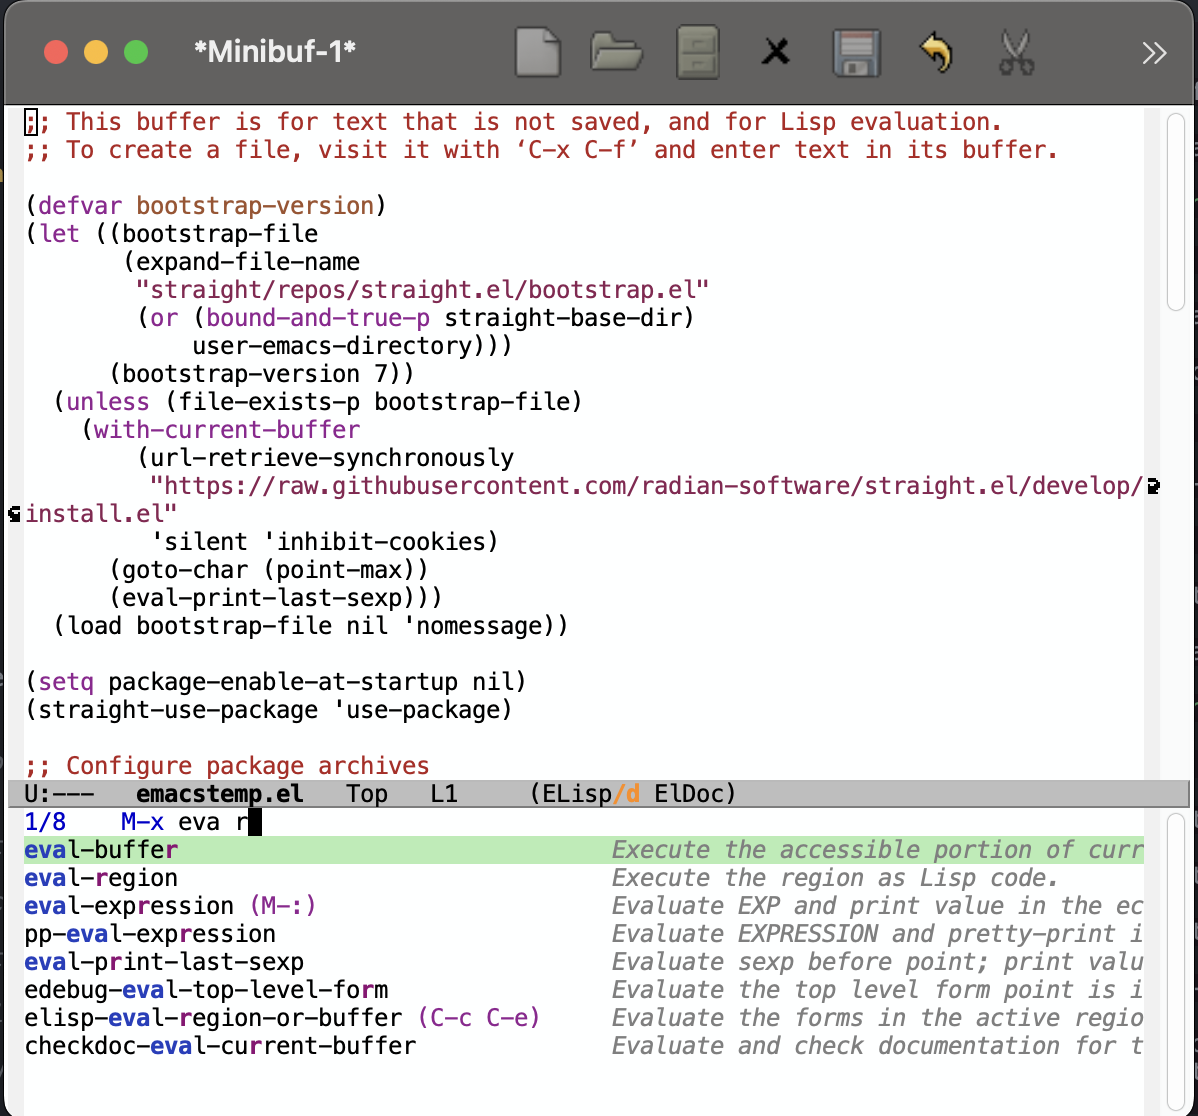Choose pp-eval-expression candidate
Screen dimensions: 1198x1116
(x=584, y=934)
